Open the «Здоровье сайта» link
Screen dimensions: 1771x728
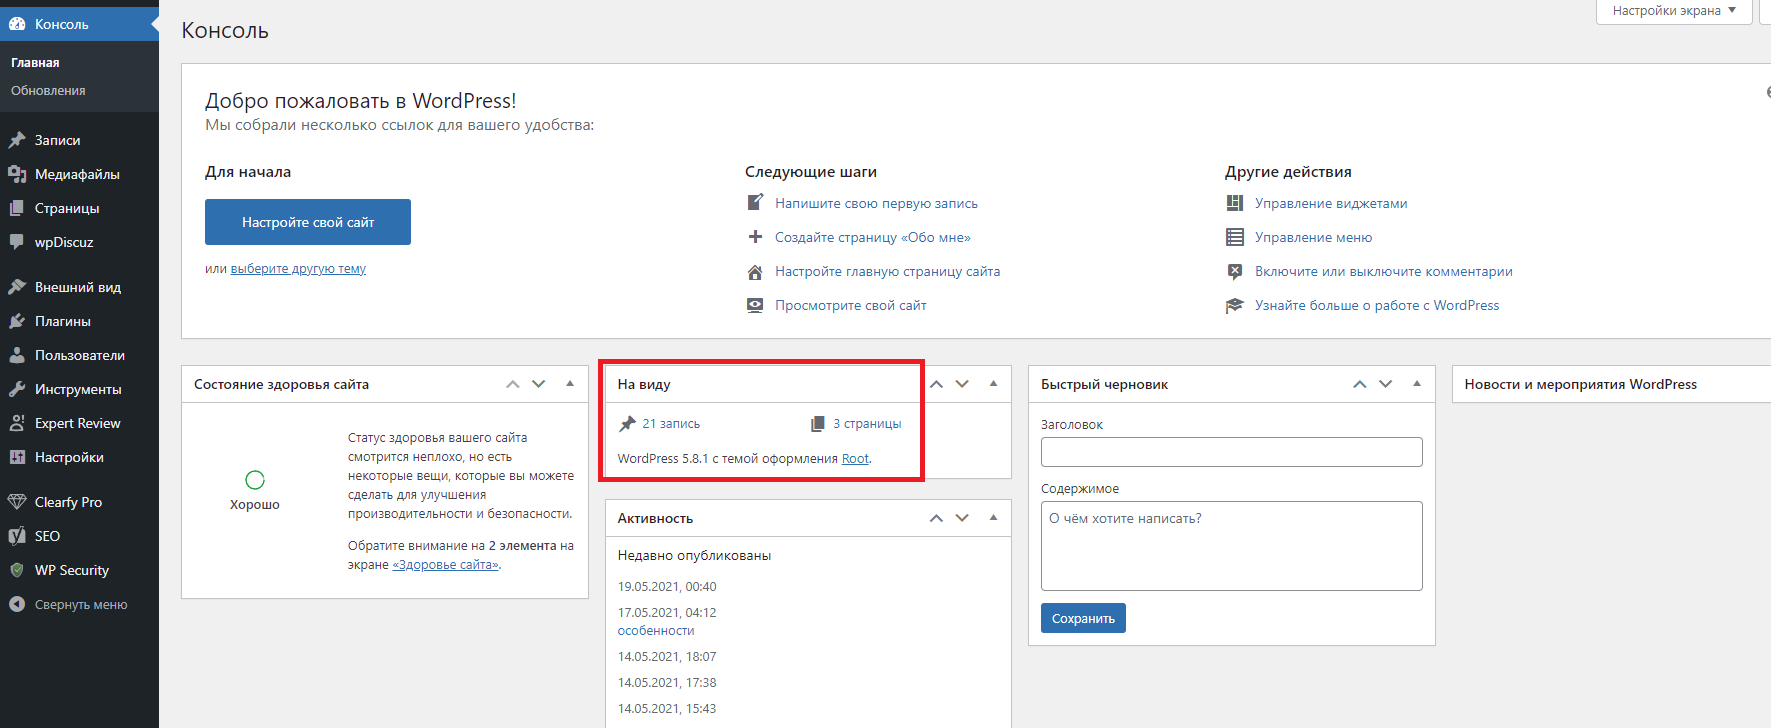coord(445,565)
